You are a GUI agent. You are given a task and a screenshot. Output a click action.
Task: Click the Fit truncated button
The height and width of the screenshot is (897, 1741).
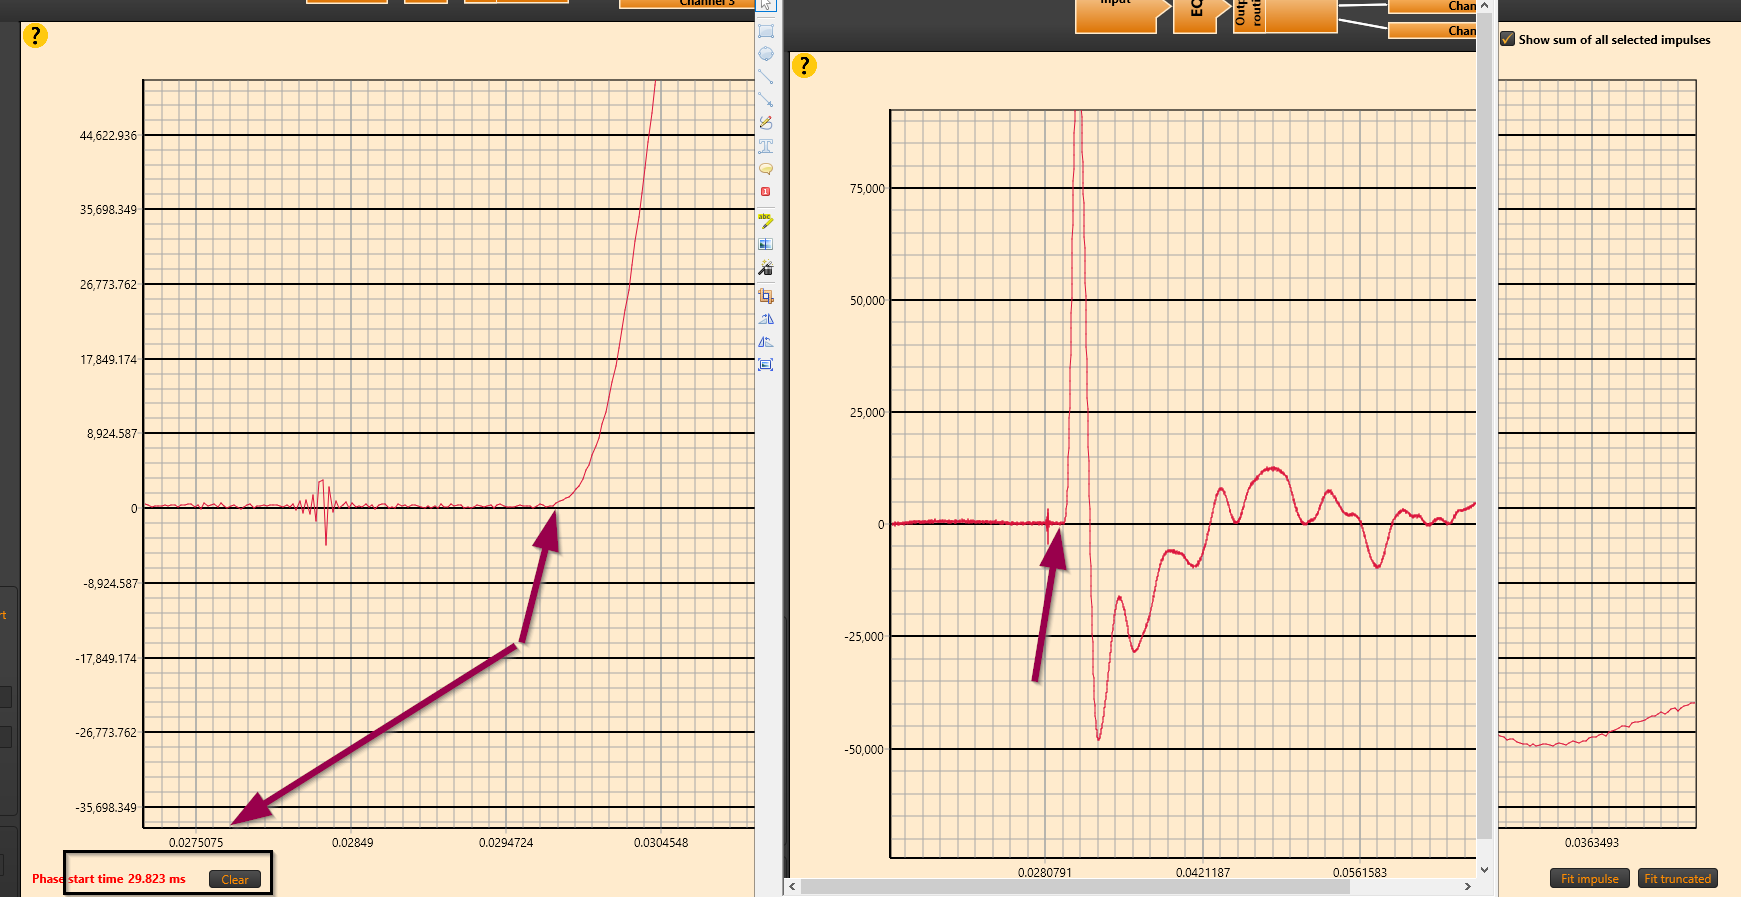pyautogui.click(x=1677, y=879)
